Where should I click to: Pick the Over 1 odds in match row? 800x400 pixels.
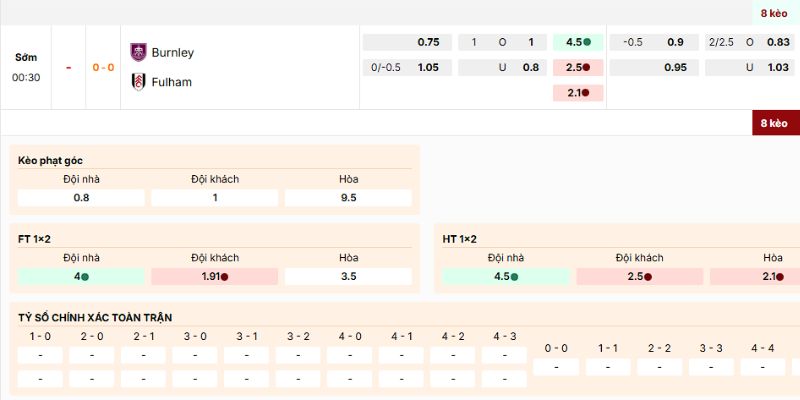(x=503, y=43)
